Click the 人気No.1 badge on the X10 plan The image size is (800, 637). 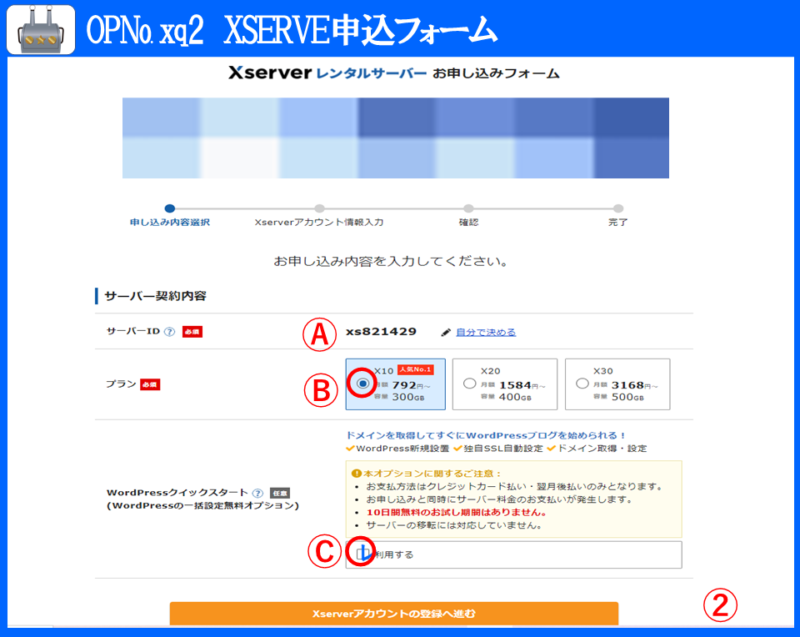click(415, 369)
